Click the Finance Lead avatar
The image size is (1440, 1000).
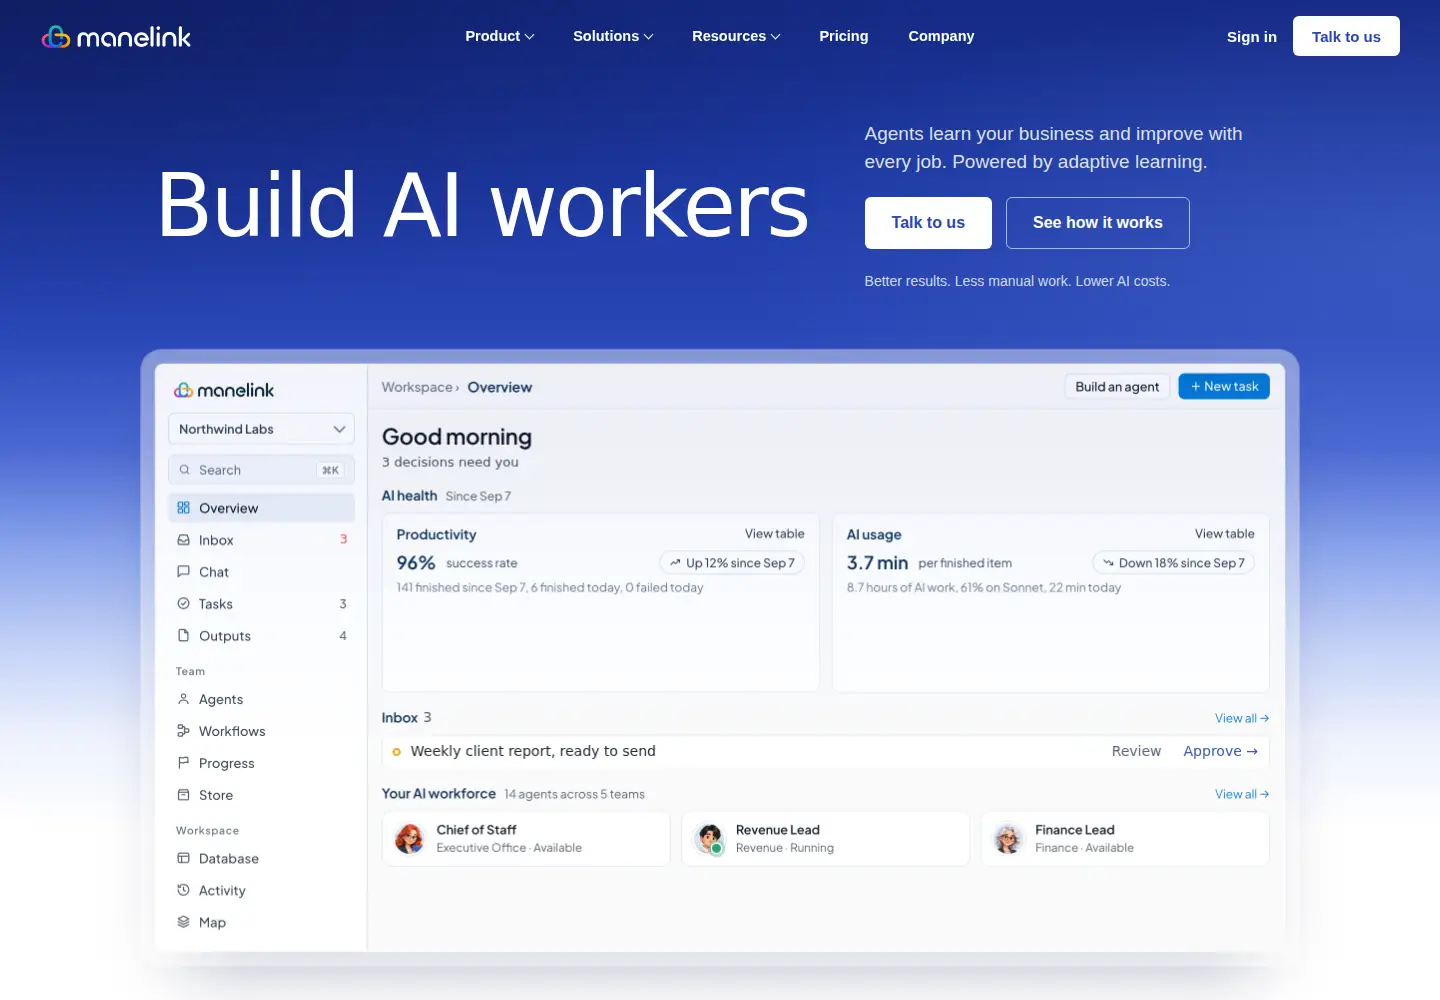click(x=1008, y=838)
